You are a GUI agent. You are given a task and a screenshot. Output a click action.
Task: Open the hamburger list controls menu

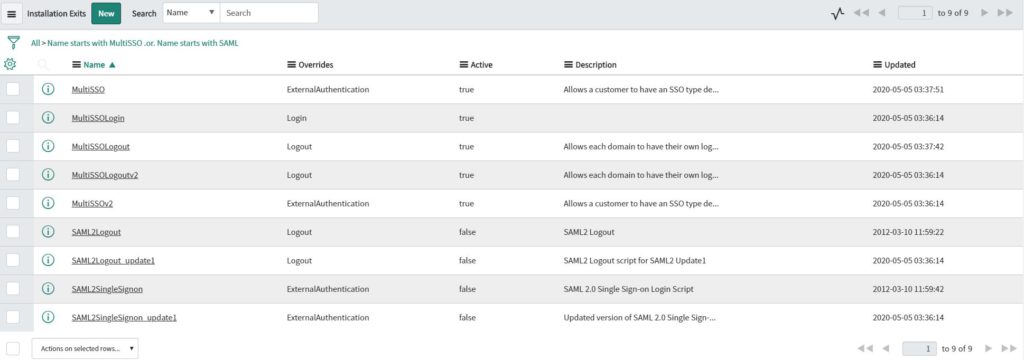click(x=11, y=13)
